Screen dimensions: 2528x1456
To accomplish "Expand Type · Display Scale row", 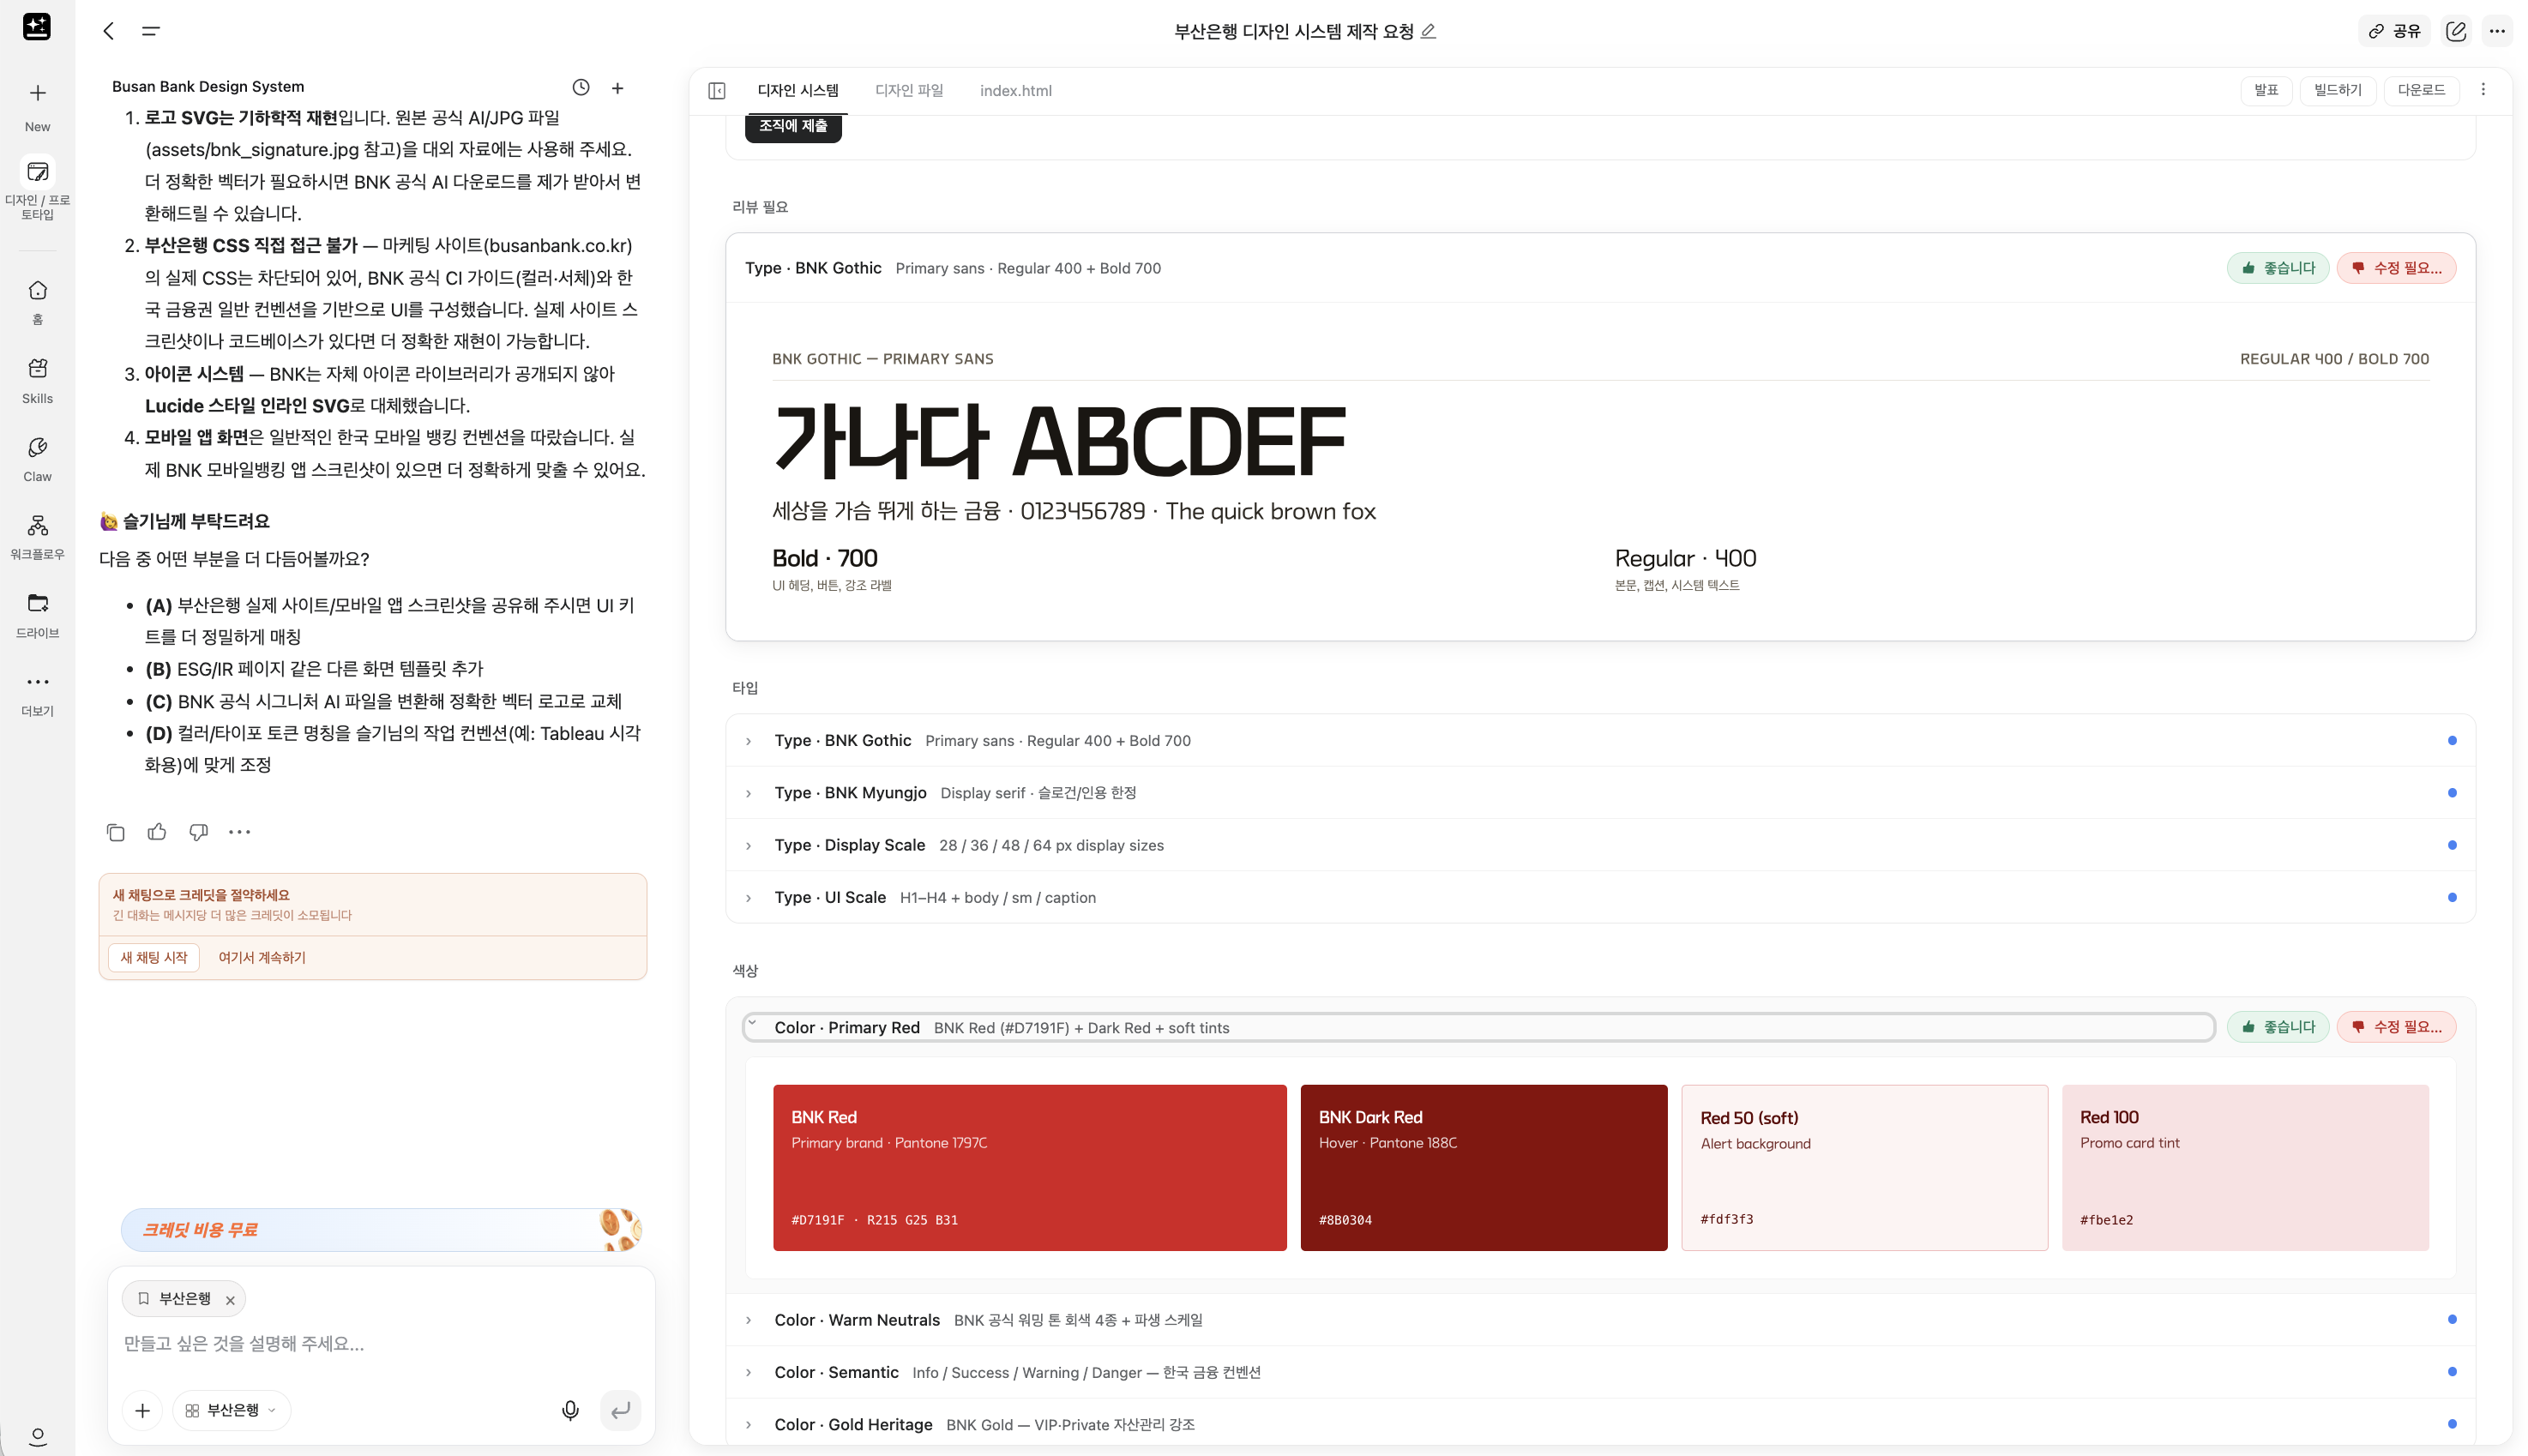I will [x=1600, y=845].
